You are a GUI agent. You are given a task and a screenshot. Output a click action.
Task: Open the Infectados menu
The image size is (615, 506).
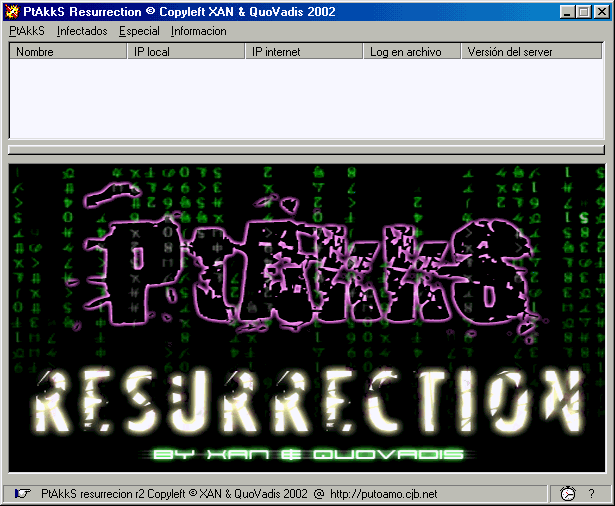tap(82, 31)
